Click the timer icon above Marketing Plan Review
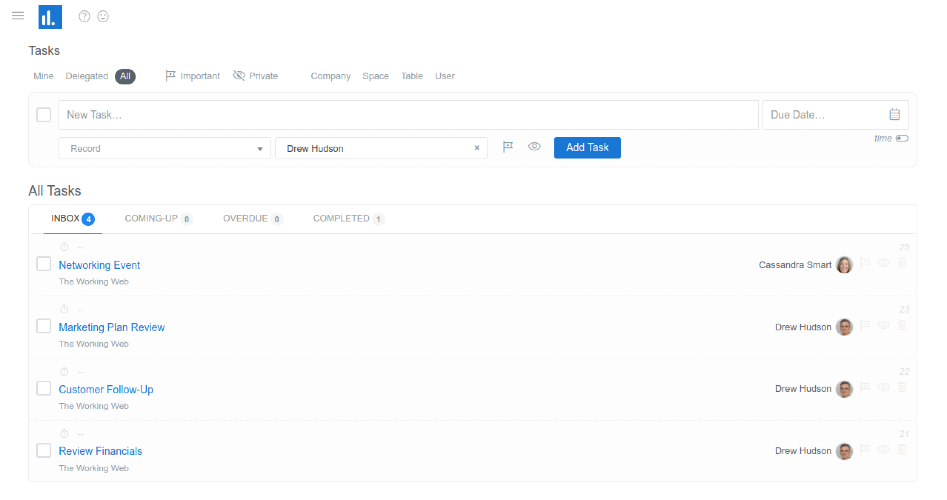The image size is (947, 500). (x=64, y=309)
